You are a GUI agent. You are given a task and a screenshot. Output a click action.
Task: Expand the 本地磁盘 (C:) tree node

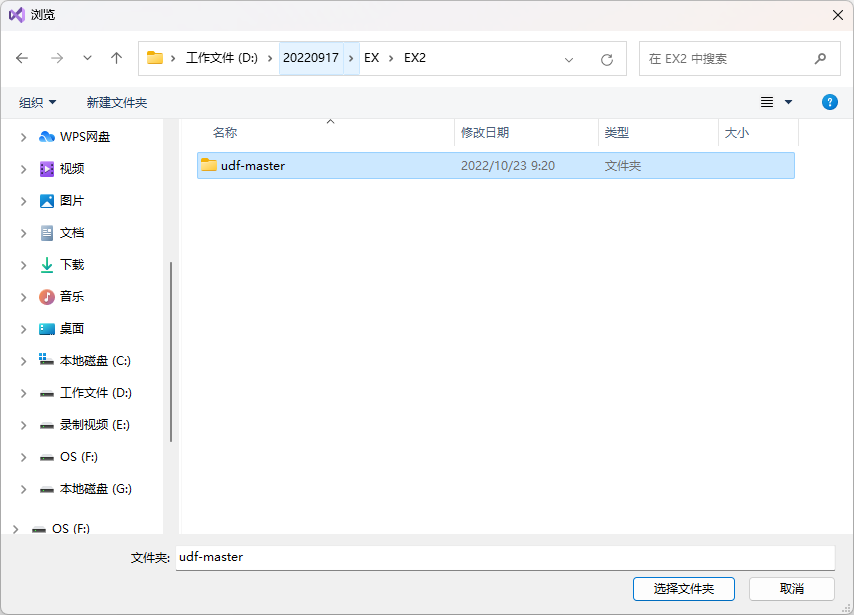pyautogui.click(x=23, y=361)
